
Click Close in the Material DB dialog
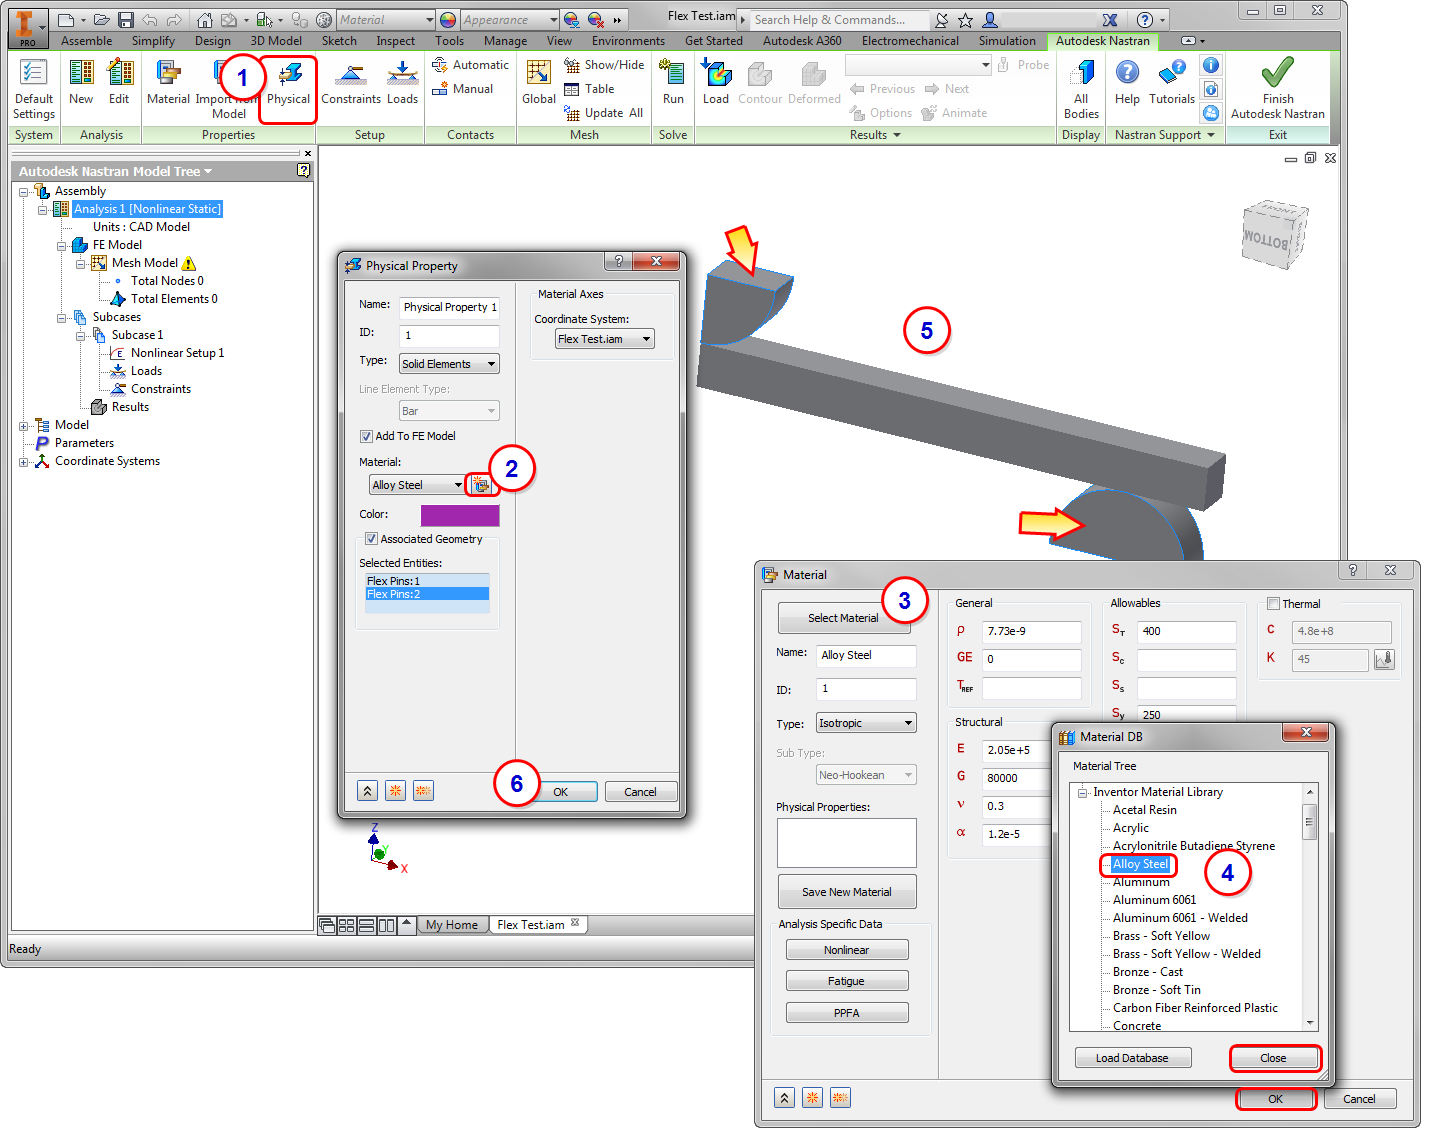[1273, 1058]
